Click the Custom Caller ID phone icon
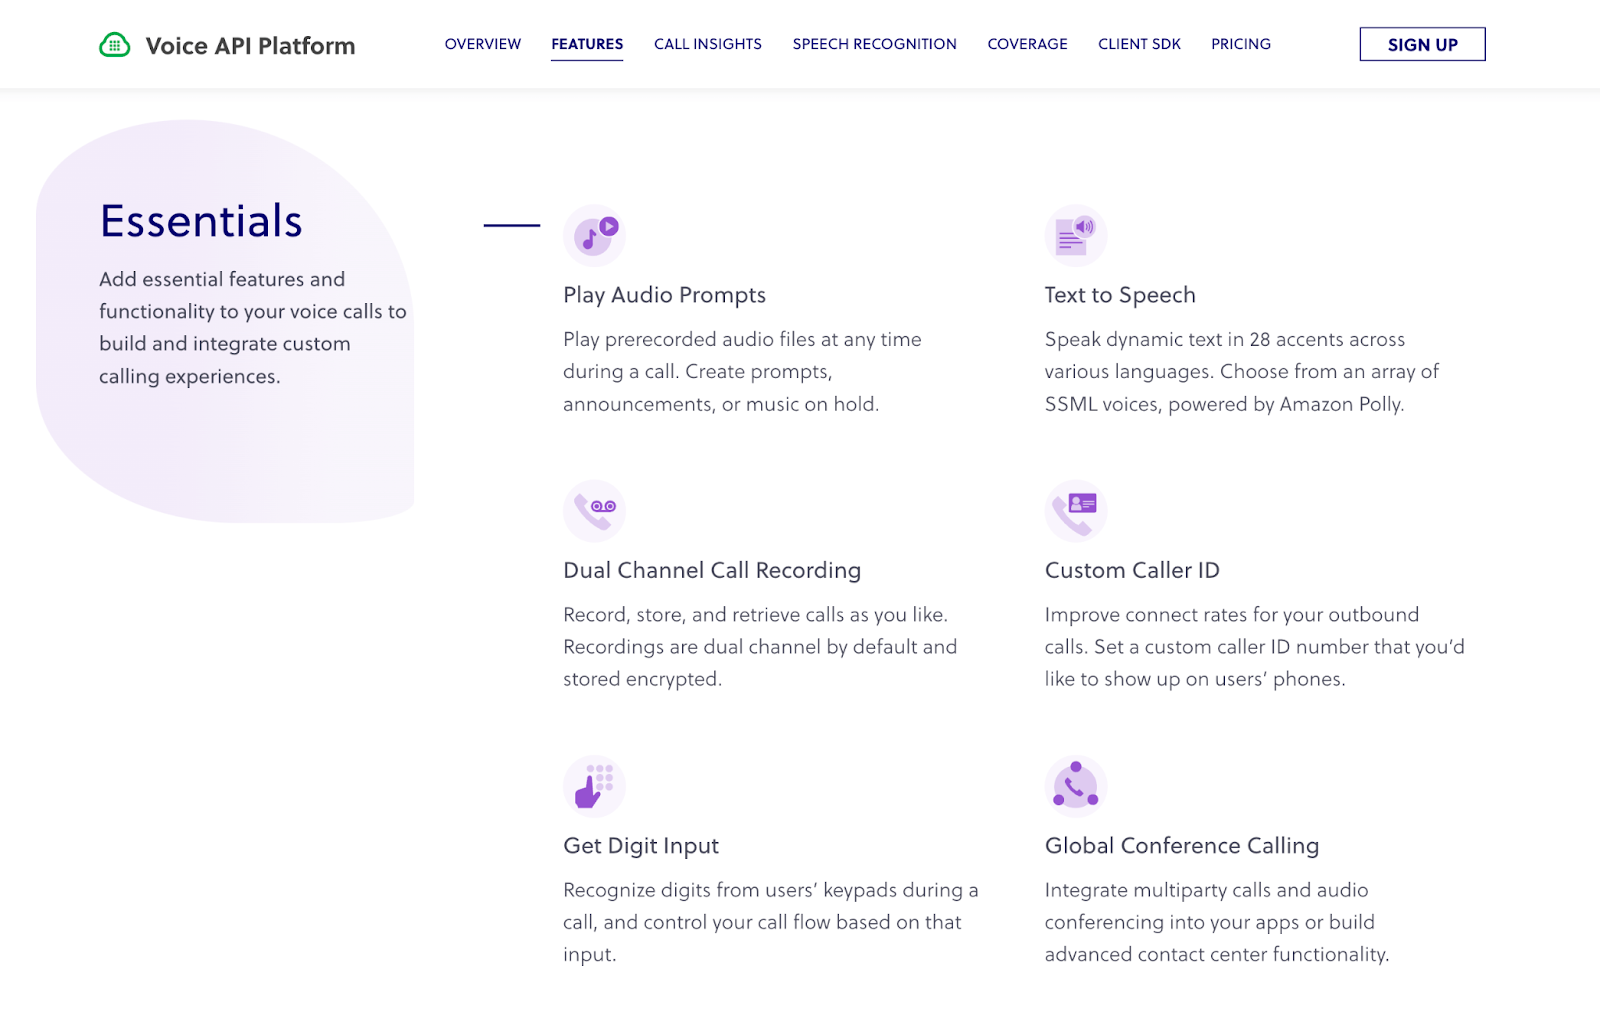The width and height of the screenshot is (1600, 1016). 1075,511
